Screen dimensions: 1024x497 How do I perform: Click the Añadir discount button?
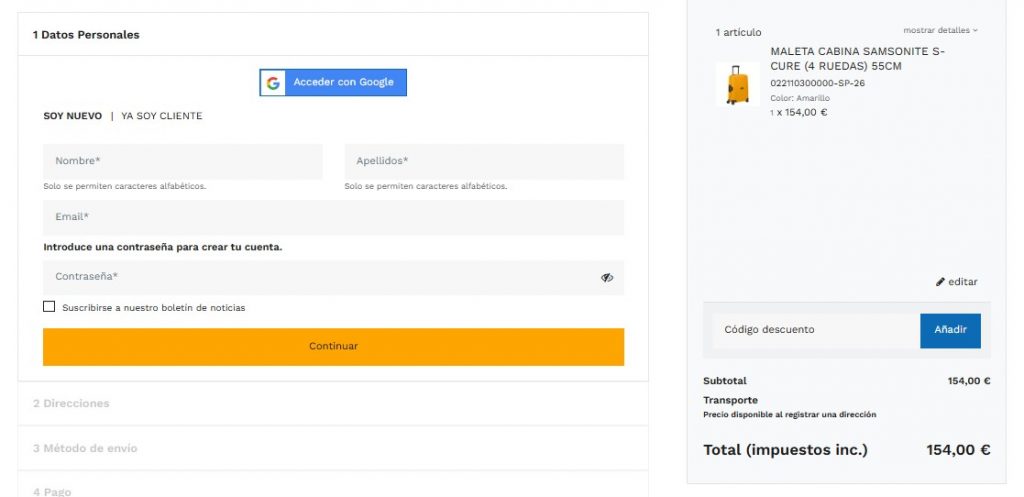coord(950,330)
